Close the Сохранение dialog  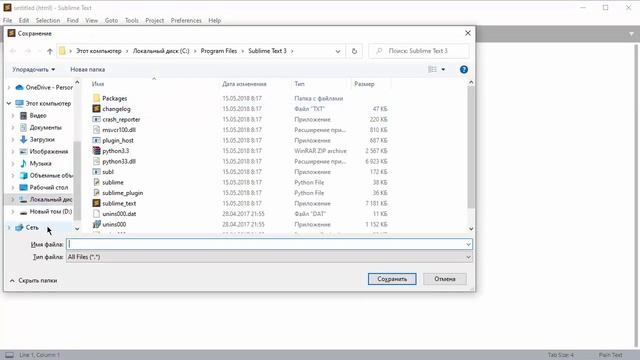coord(468,33)
